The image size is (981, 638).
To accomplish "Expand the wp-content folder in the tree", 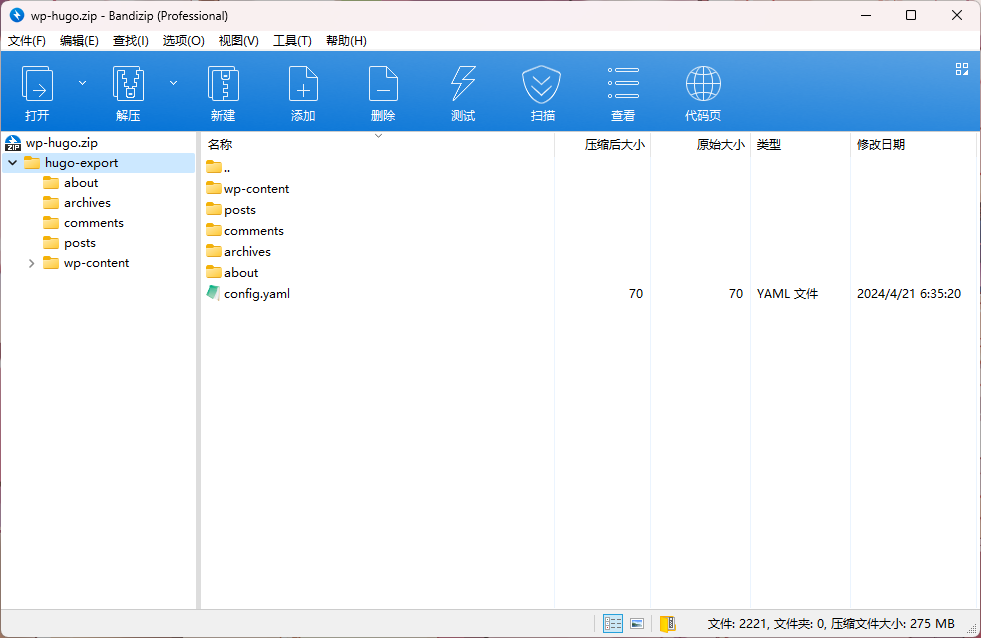I will [x=32, y=264].
